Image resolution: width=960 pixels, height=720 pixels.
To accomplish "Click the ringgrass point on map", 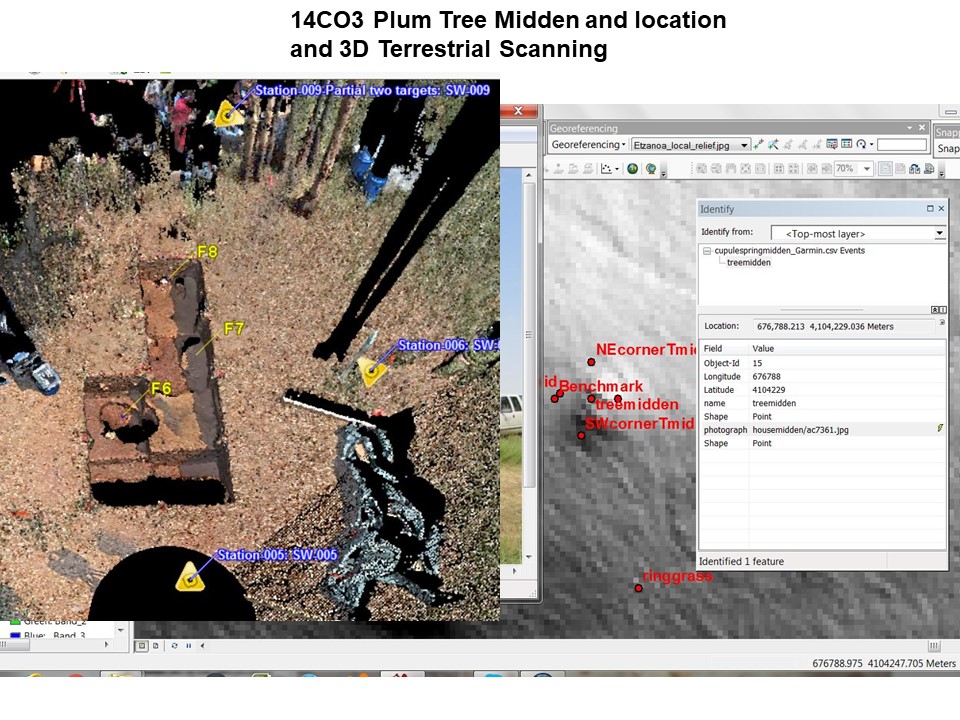I will pyautogui.click(x=639, y=587).
